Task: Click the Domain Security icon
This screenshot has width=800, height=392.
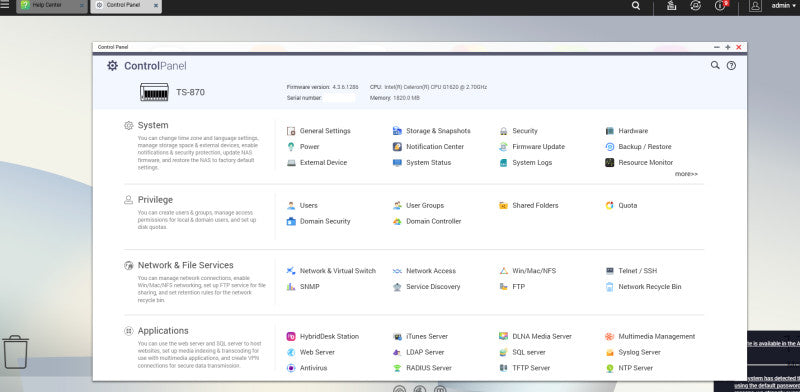Action: tap(291, 222)
